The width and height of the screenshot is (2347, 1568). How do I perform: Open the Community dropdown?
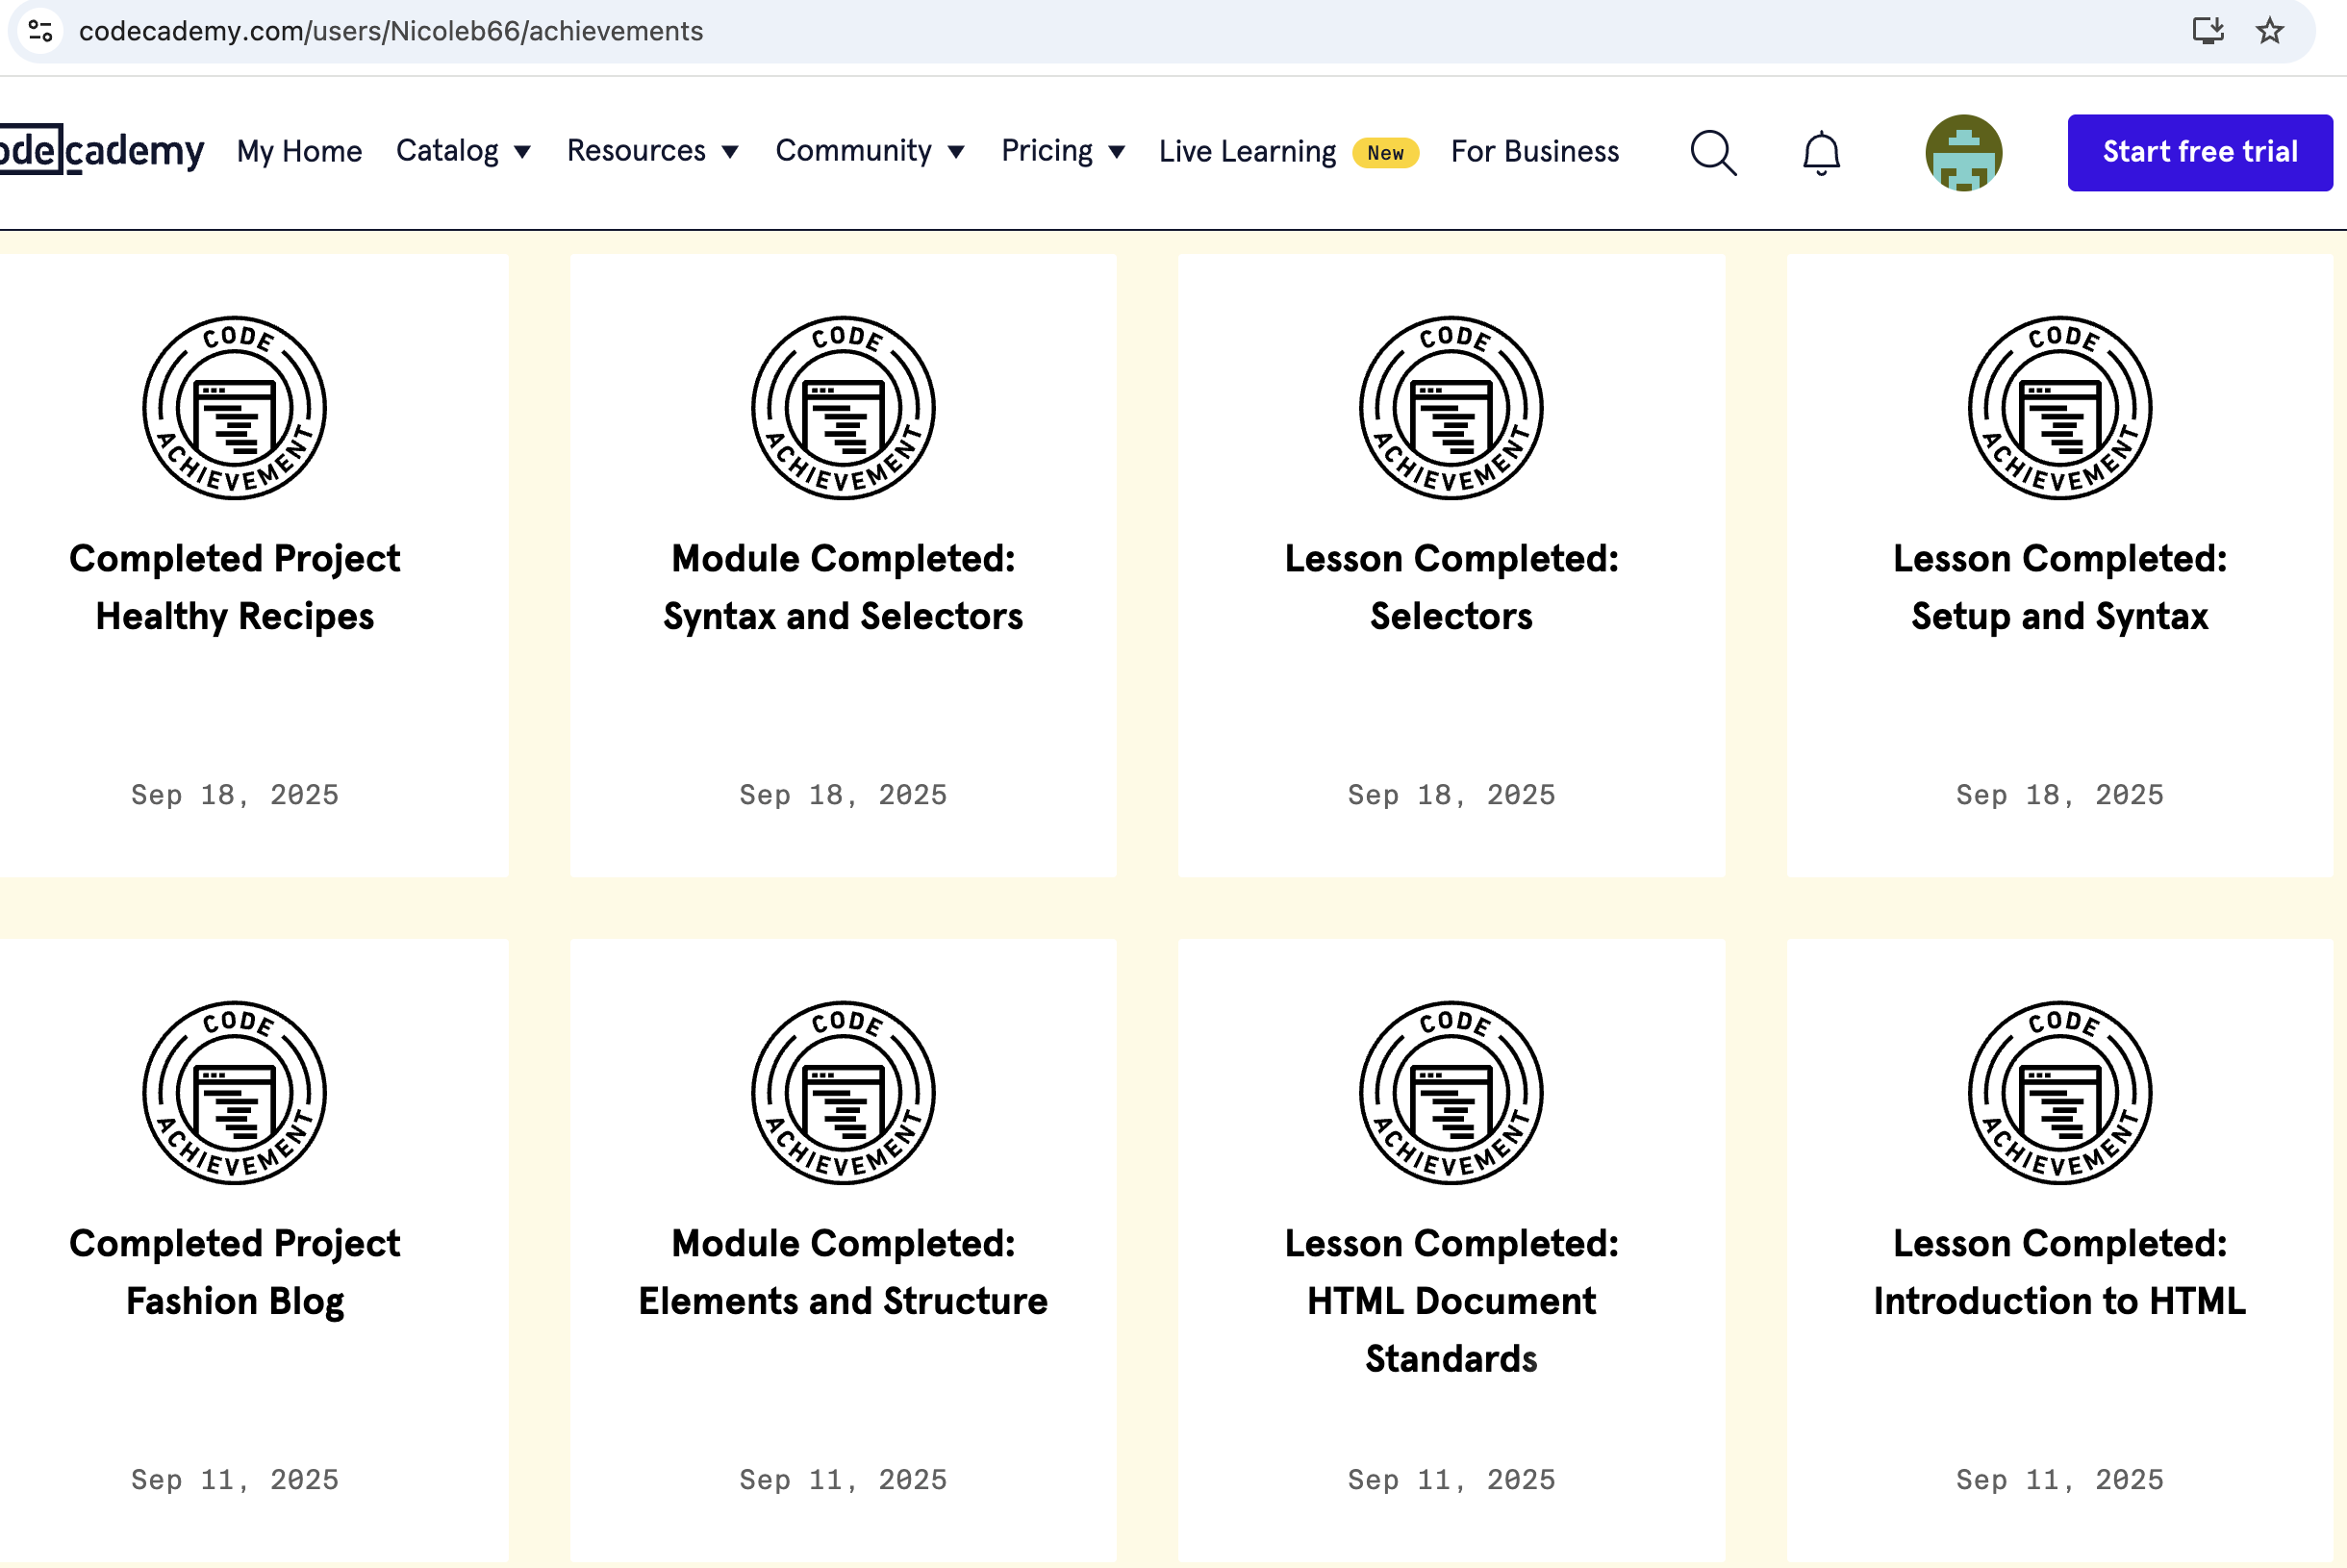869,151
